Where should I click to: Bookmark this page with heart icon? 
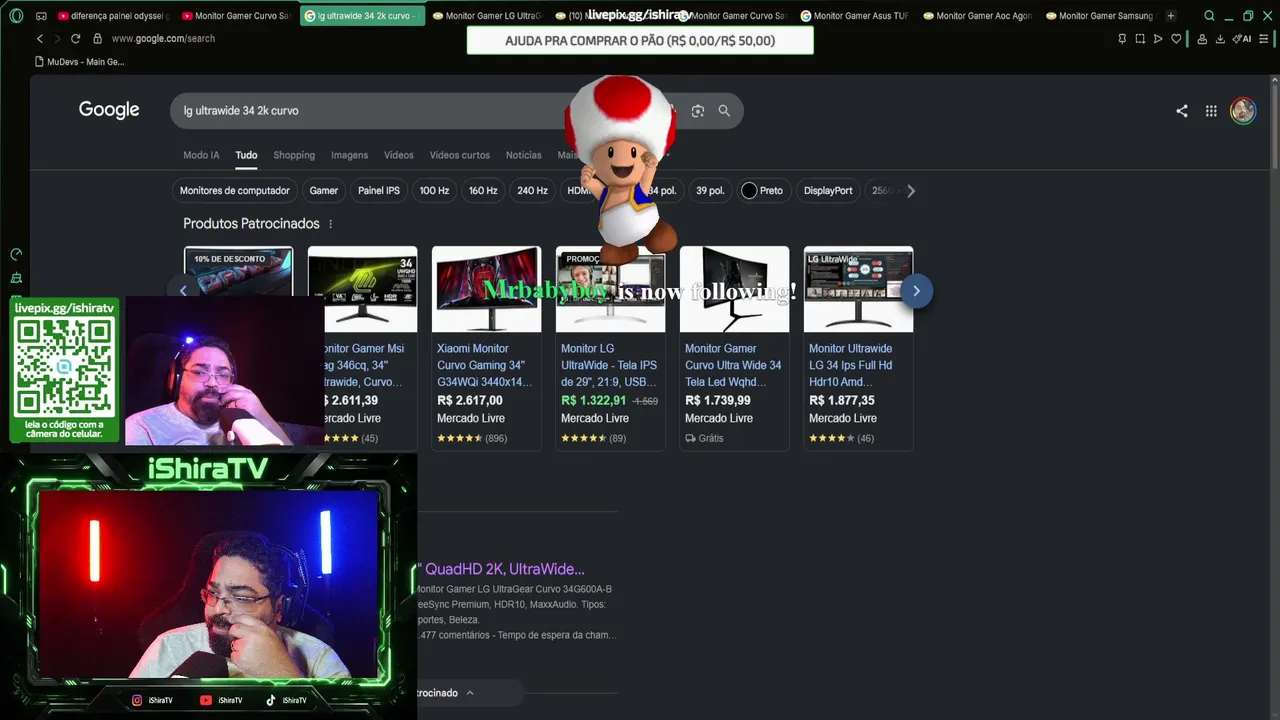[1176, 39]
